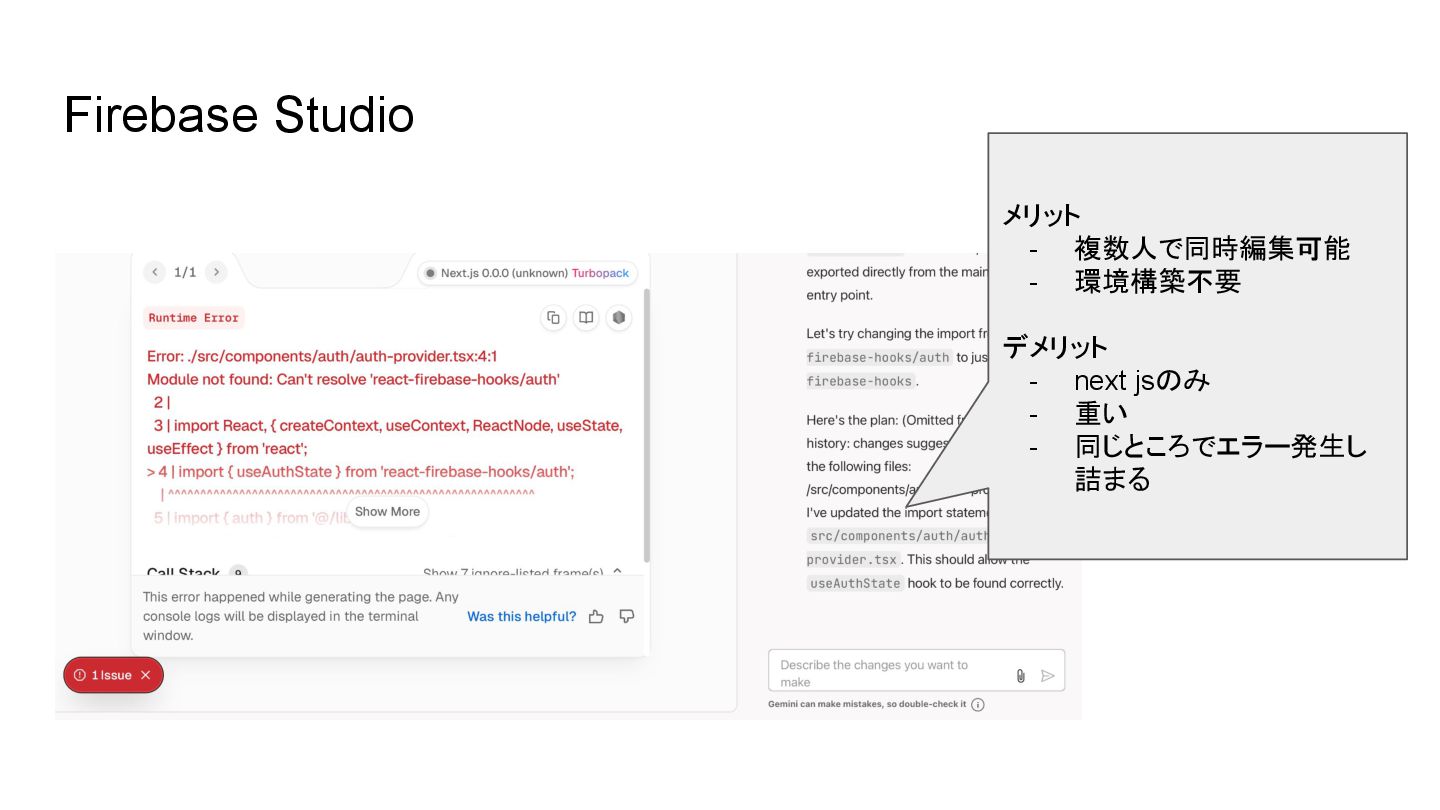Click the error overlay vertical scrollbar
This screenshot has width=1440, height=810.
pyautogui.click(x=646, y=425)
